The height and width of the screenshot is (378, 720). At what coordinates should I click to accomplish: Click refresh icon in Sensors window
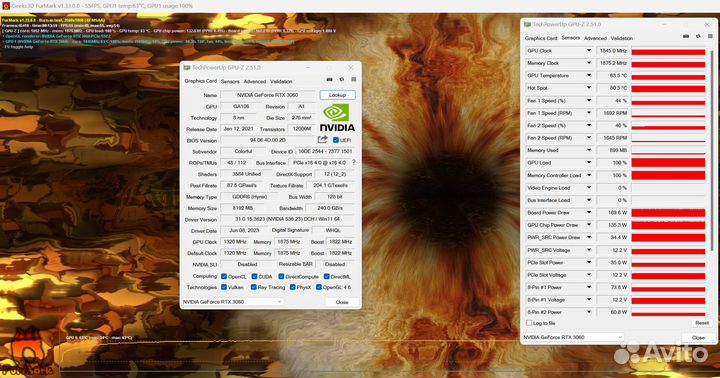pos(698,36)
